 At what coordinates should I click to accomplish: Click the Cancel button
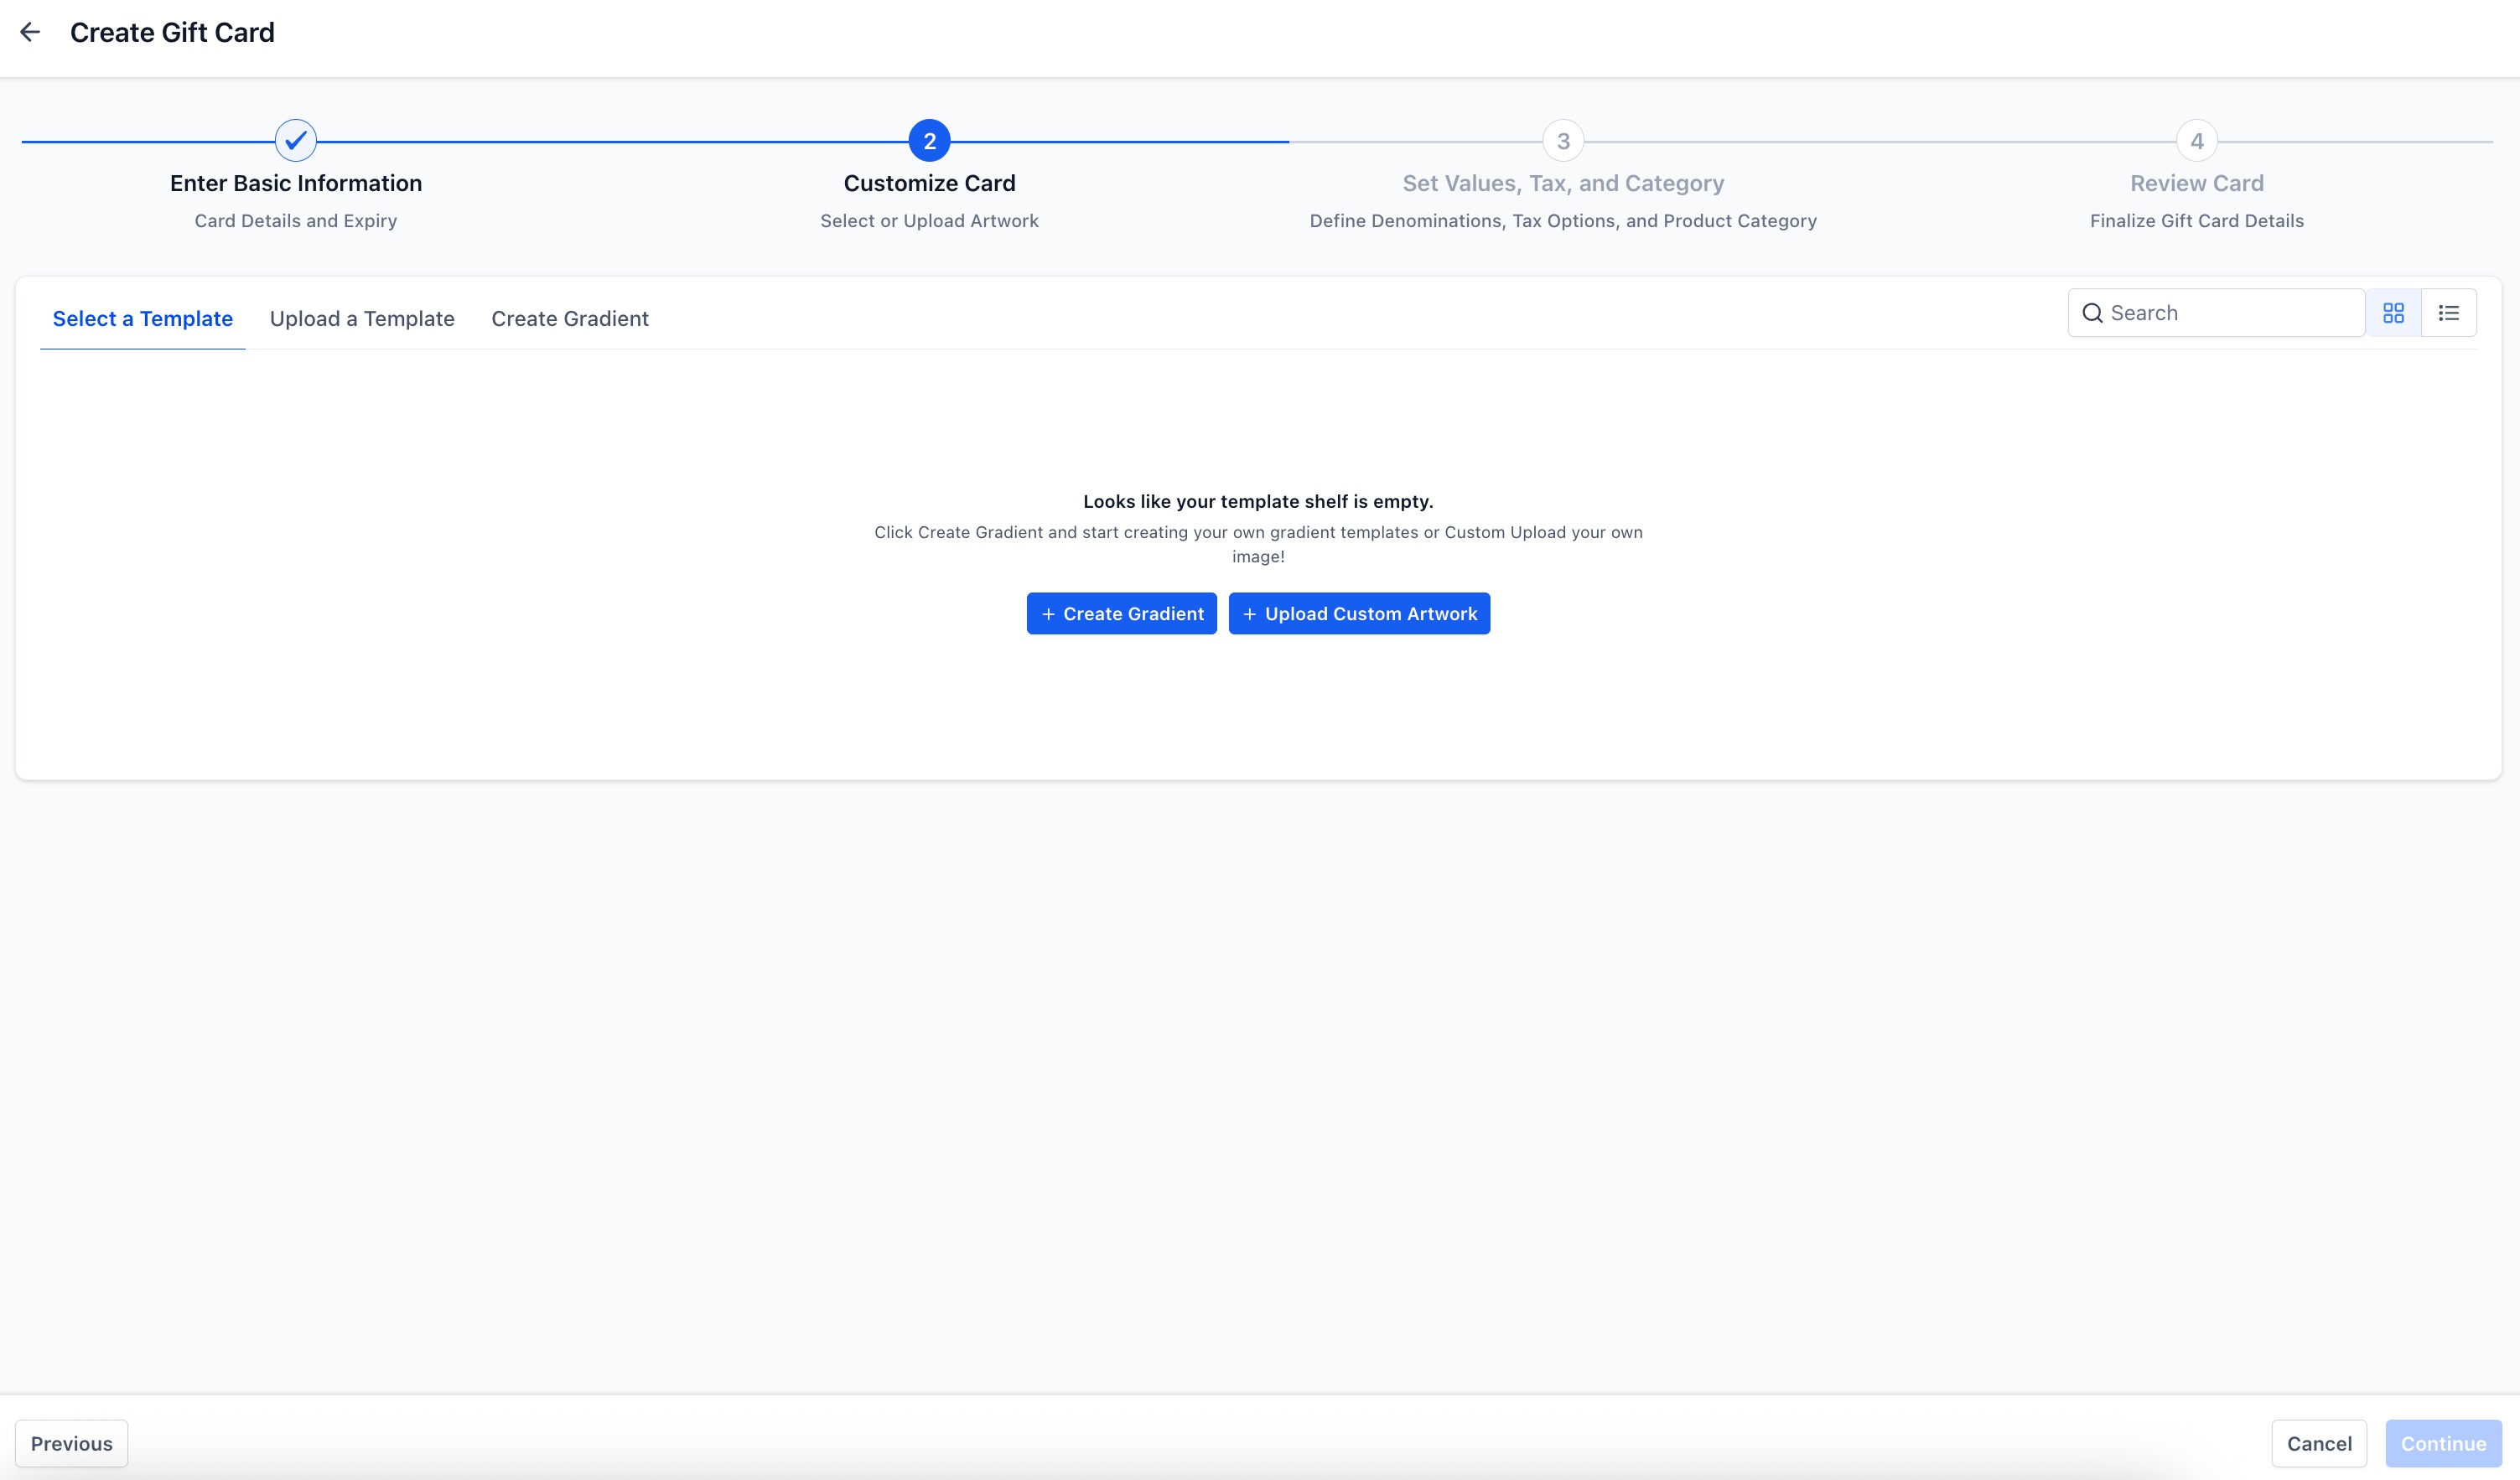2318,1443
